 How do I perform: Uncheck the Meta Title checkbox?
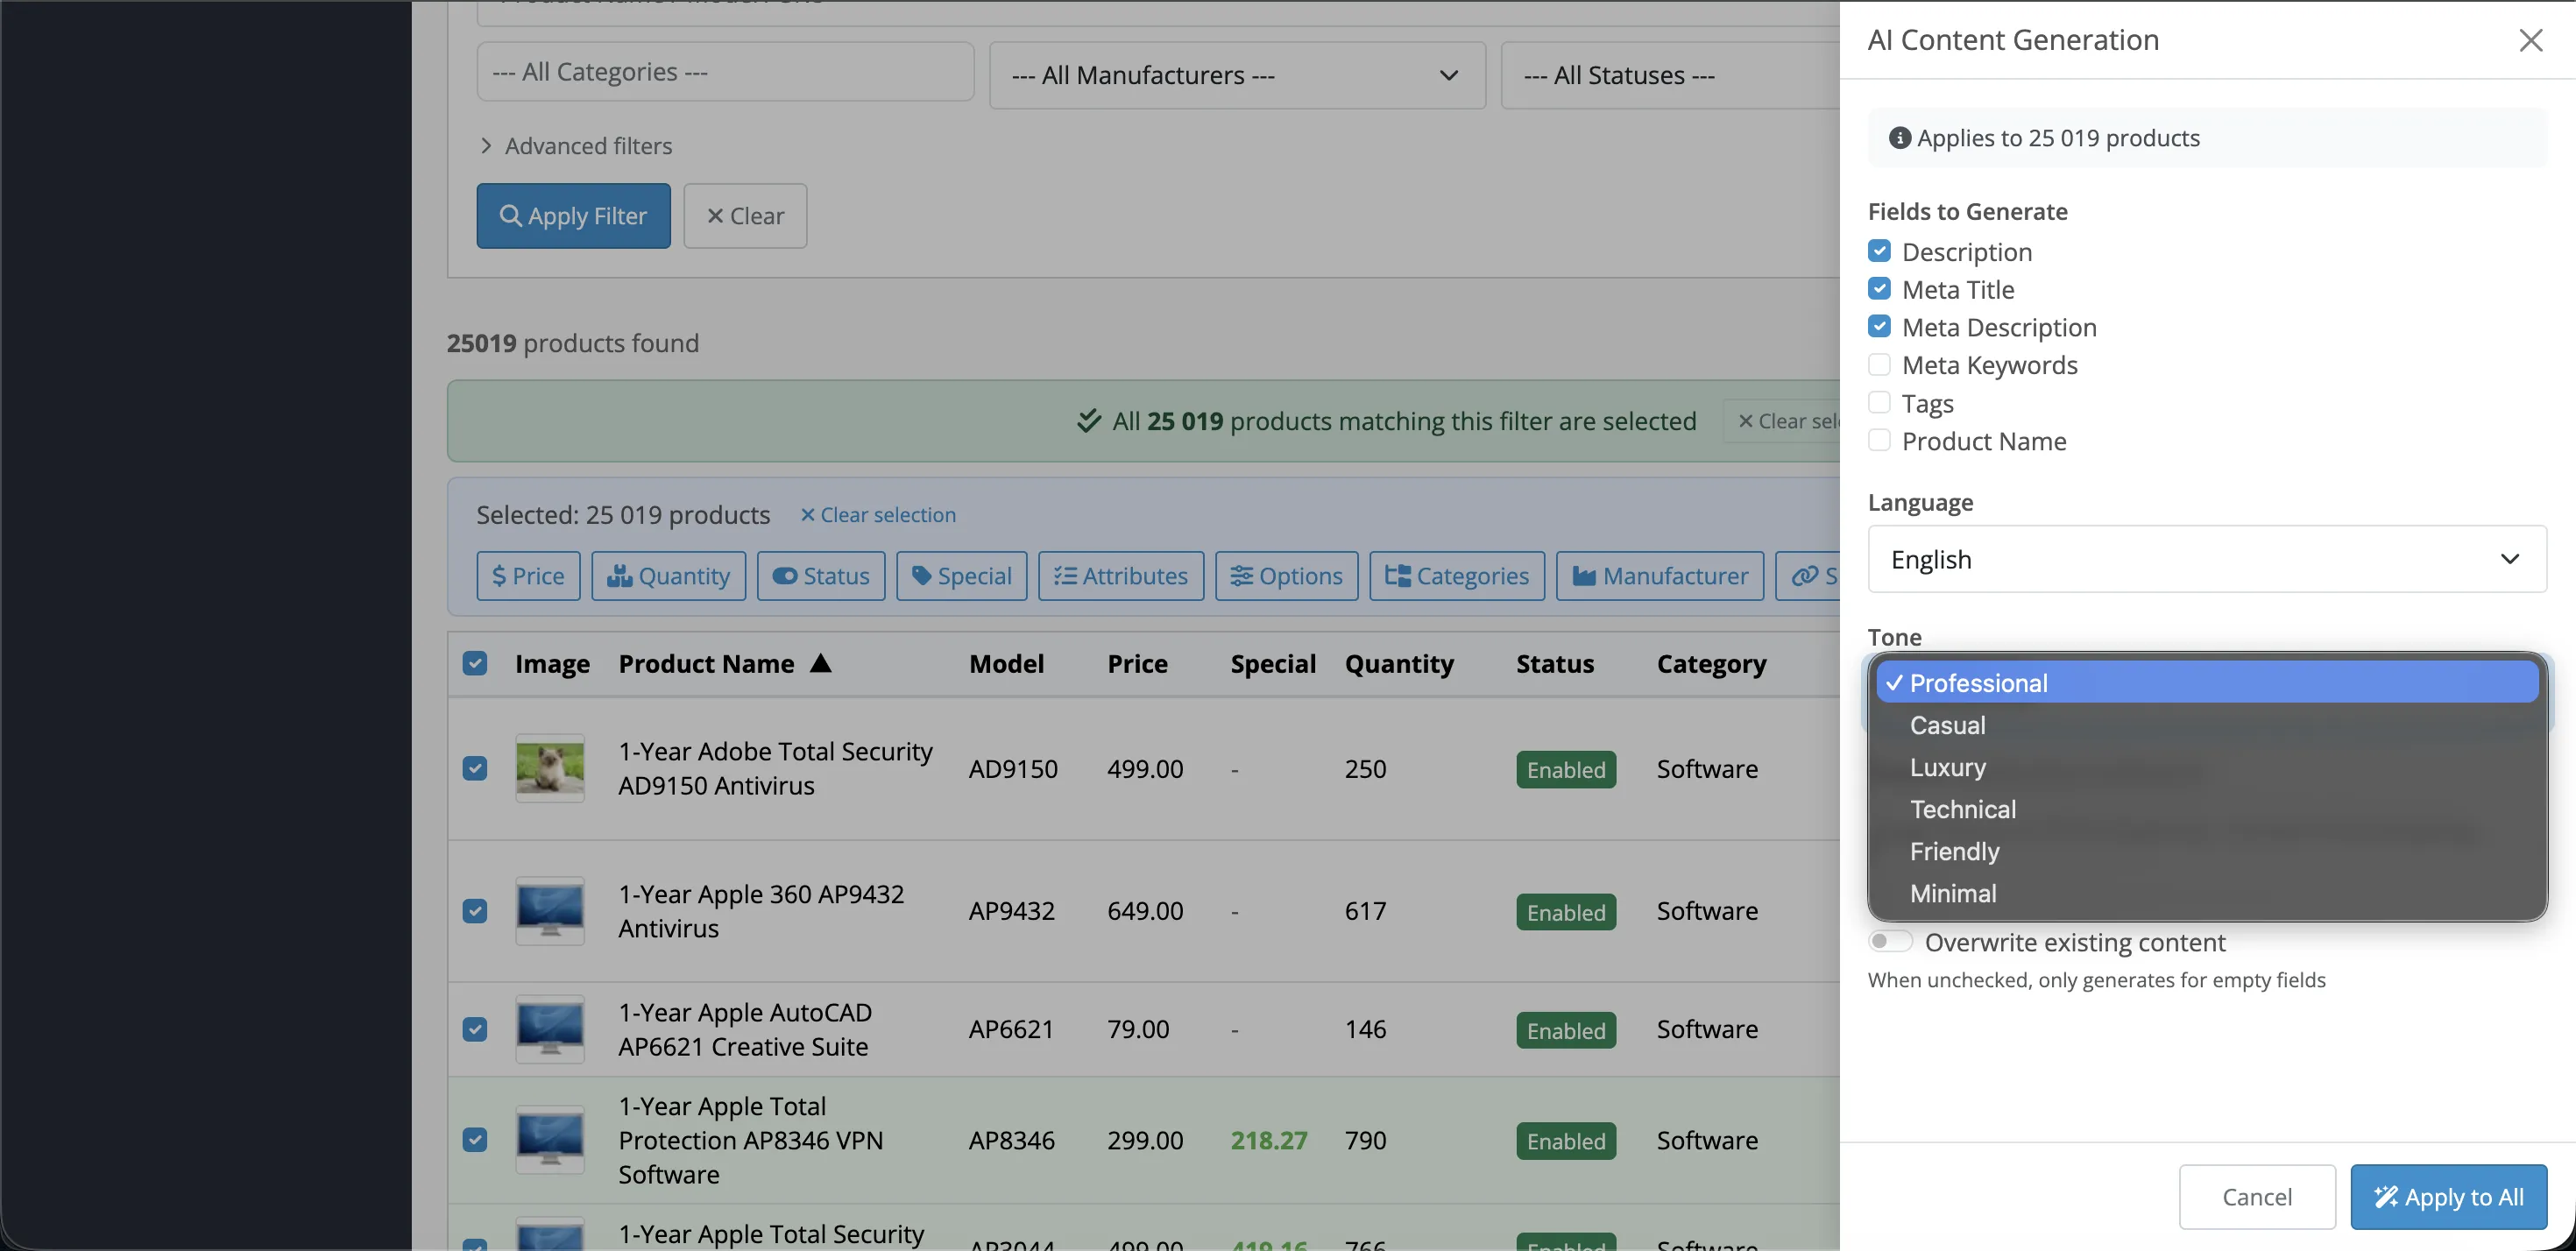(x=1879, y=289)
